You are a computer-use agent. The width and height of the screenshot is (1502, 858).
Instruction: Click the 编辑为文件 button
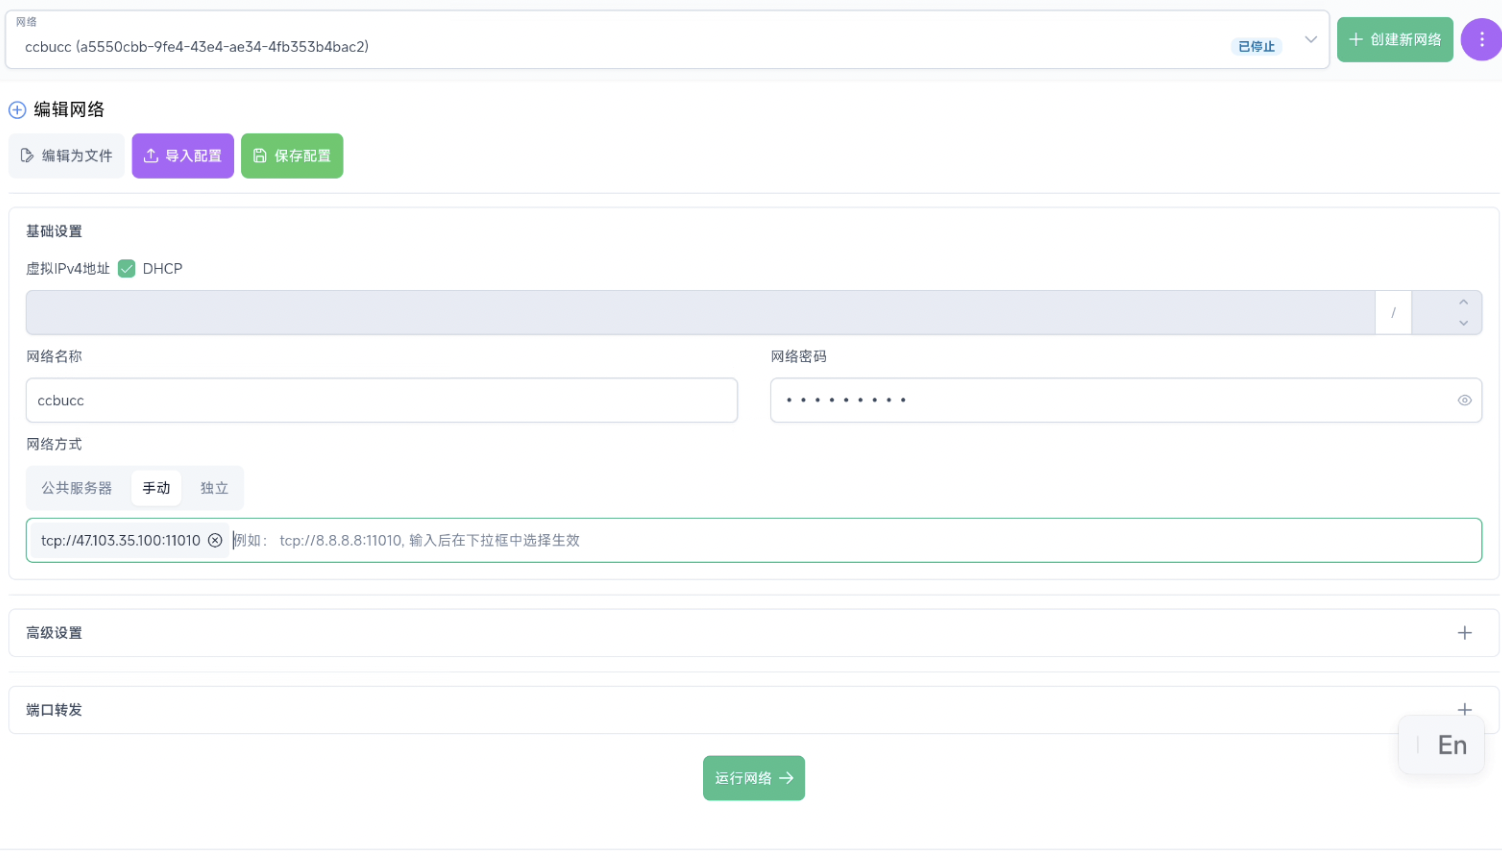(x=67, y=156)
